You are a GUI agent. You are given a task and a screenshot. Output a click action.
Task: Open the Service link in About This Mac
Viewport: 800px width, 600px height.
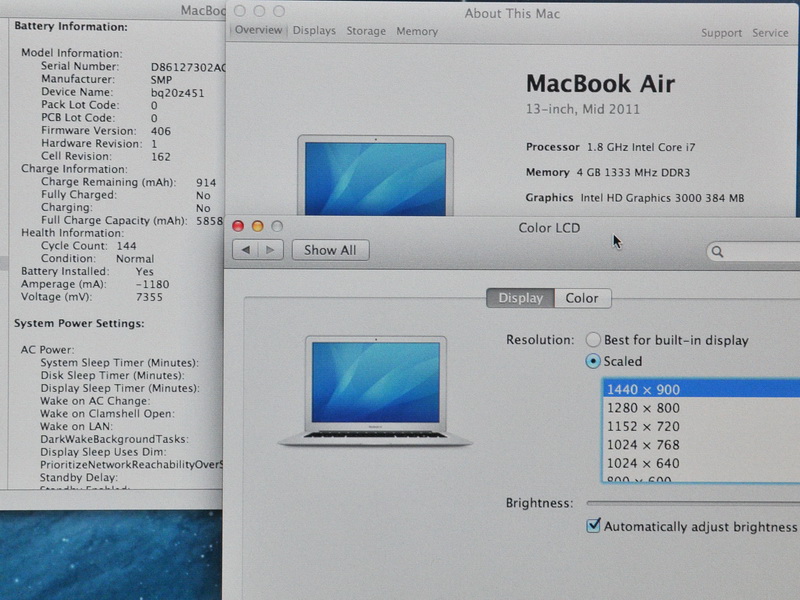click(770, 33)
